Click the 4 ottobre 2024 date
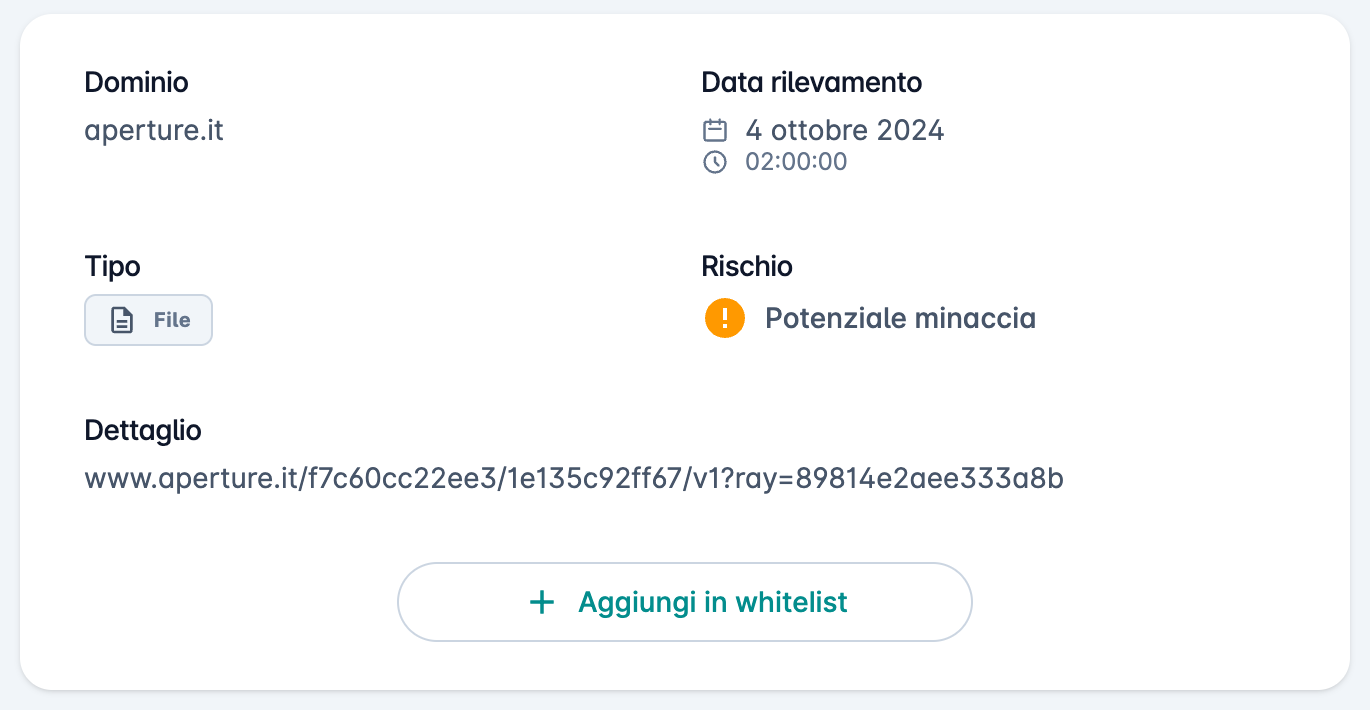The width and height of the screenshot is (1370, 710). (x=845, y=130)
